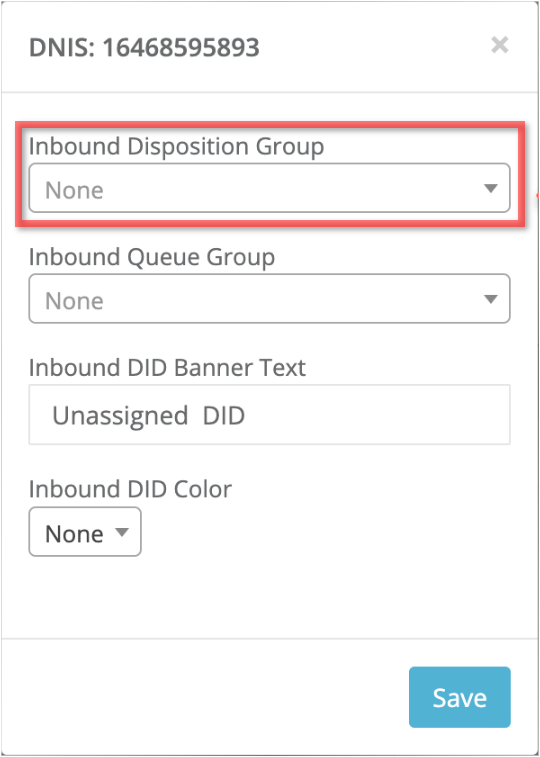Place cursor after the word DID in banner field
540x757 pixels.
point(247,416)
